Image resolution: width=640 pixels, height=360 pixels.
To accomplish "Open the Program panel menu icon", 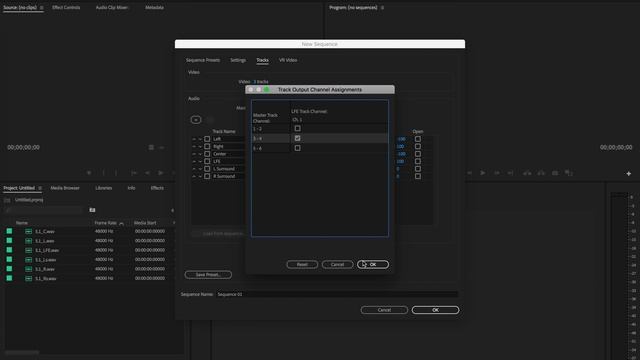I will coord(382,8).
